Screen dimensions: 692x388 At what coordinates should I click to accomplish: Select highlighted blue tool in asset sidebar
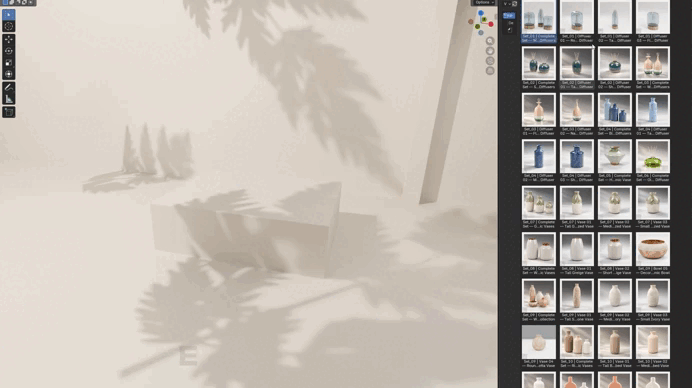click(x=509, y=15)
